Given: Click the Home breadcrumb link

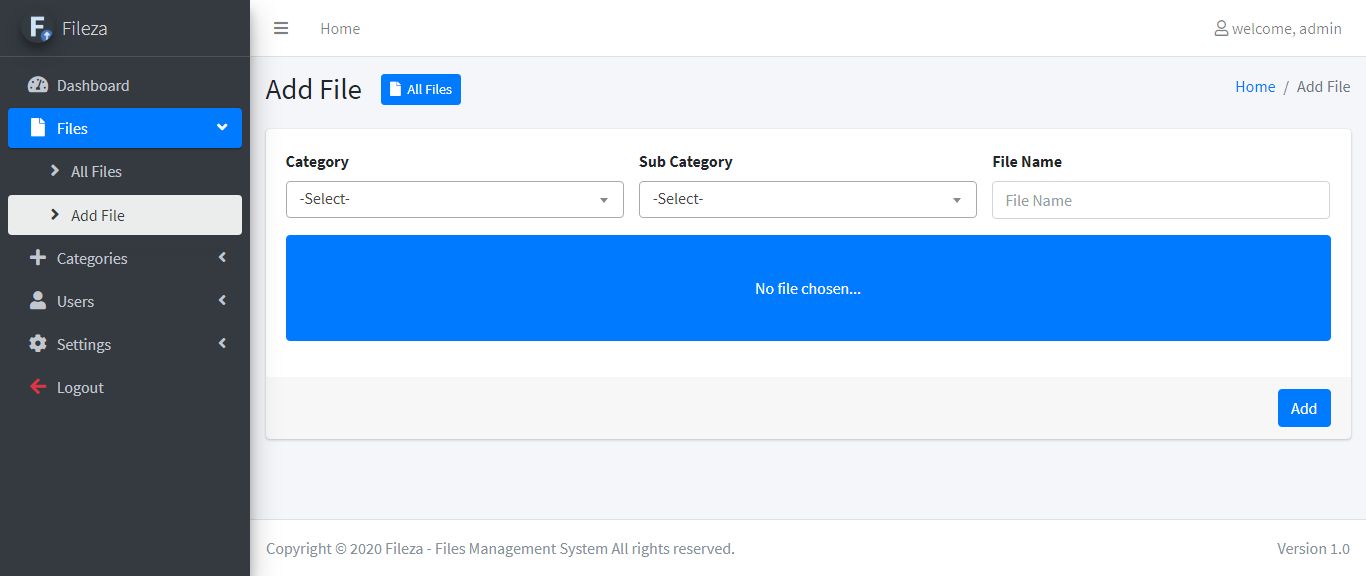Looking at the screenshot, I should click(x=1254, y=87).
